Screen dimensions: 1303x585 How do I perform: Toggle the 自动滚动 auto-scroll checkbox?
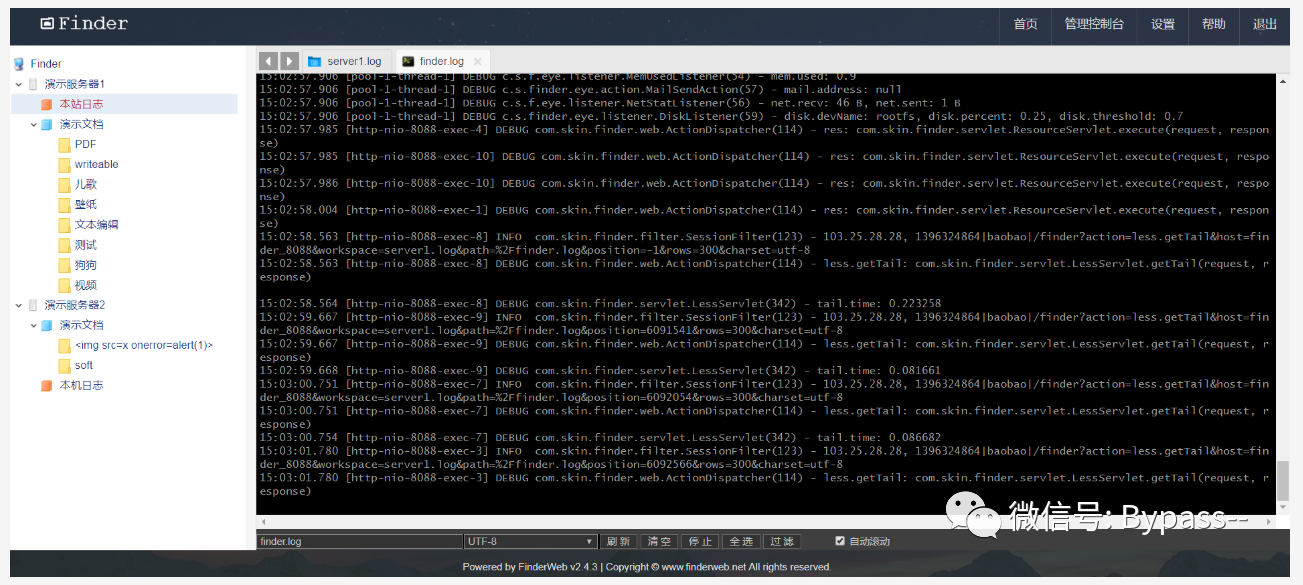tap(840, 541)
